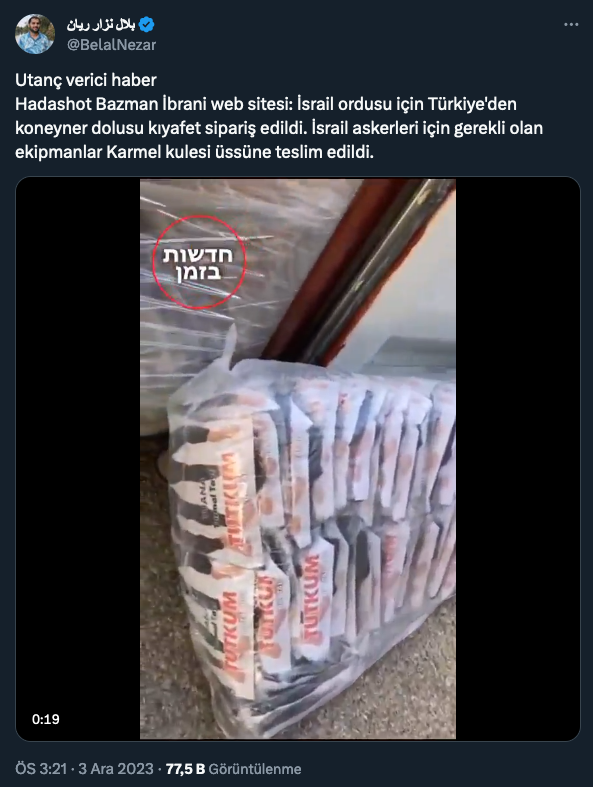Open the author's profile picture
This screenshot has width=593, height=787.
pos(35,34)
